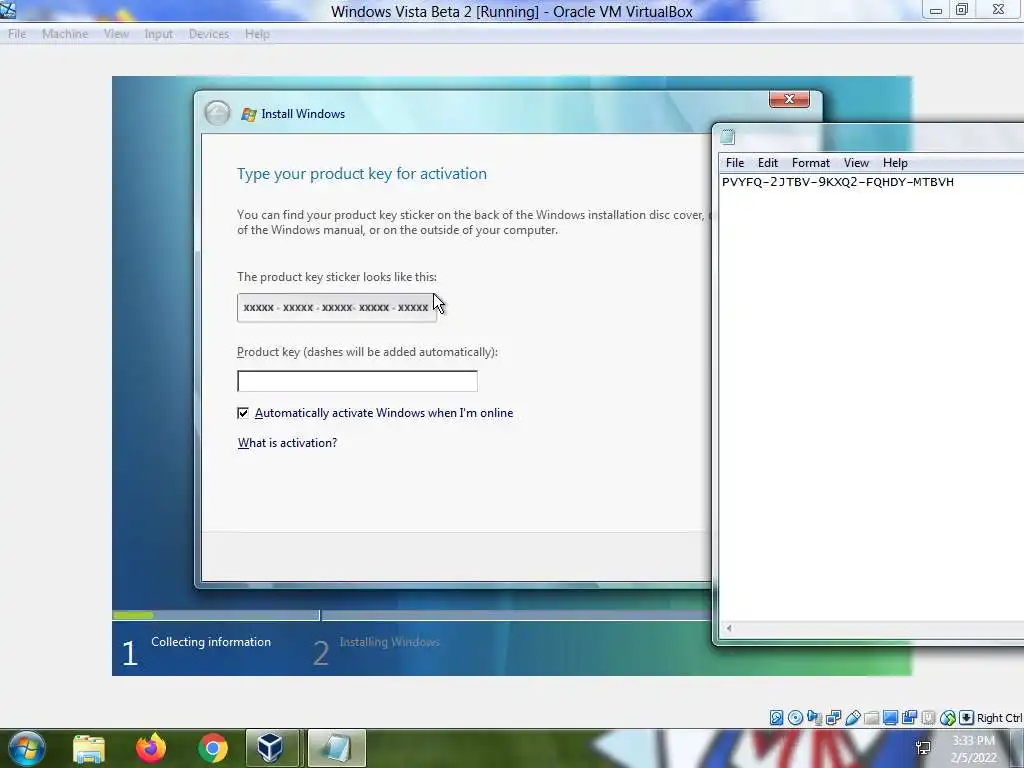Switch to VirtualBox via its taskbar icon

coord(270,748)
